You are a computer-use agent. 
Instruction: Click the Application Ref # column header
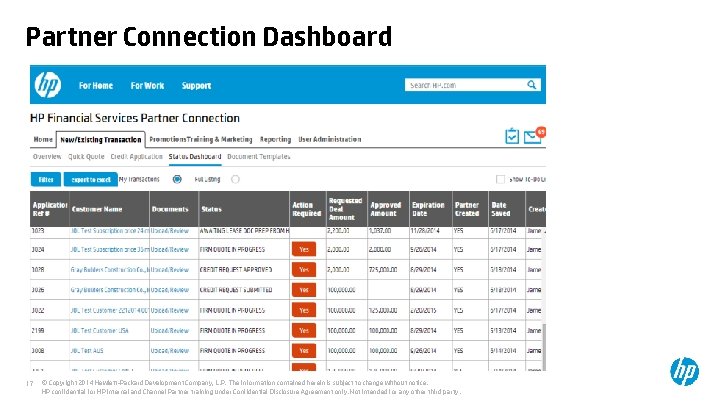pos(50,209)
